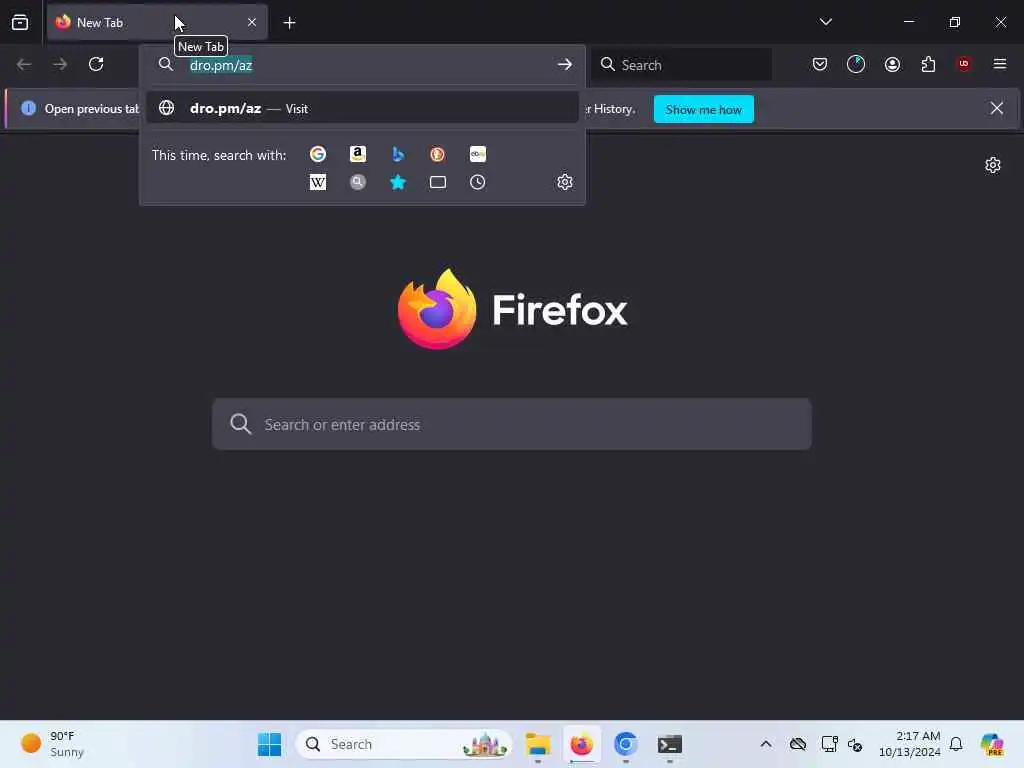Go back one page
This screenshot has width=1024, height=768.
pos(24,64)
